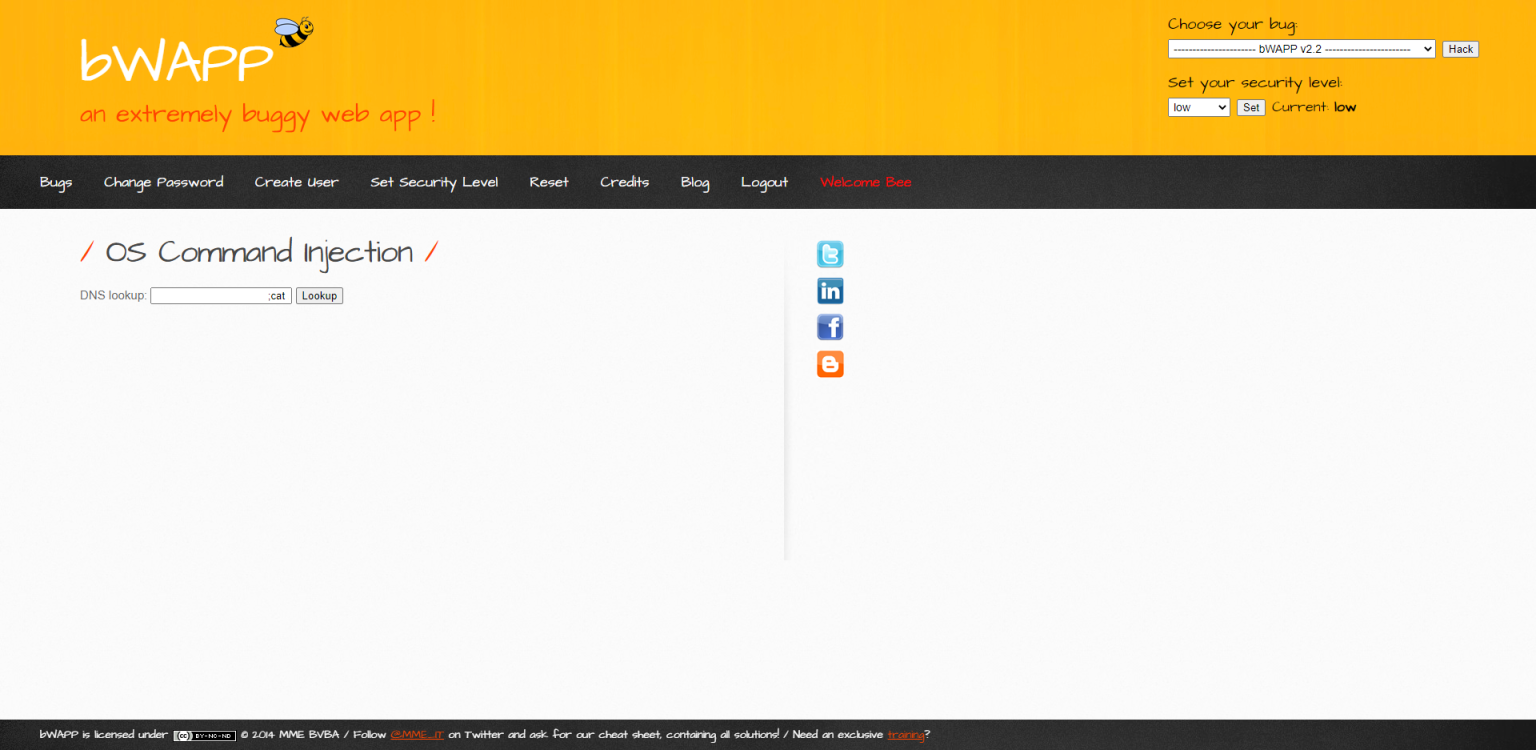Open the LinkedIn icon link
Viewport: 1536px width, 750px height.
click(x=830, y=291)
